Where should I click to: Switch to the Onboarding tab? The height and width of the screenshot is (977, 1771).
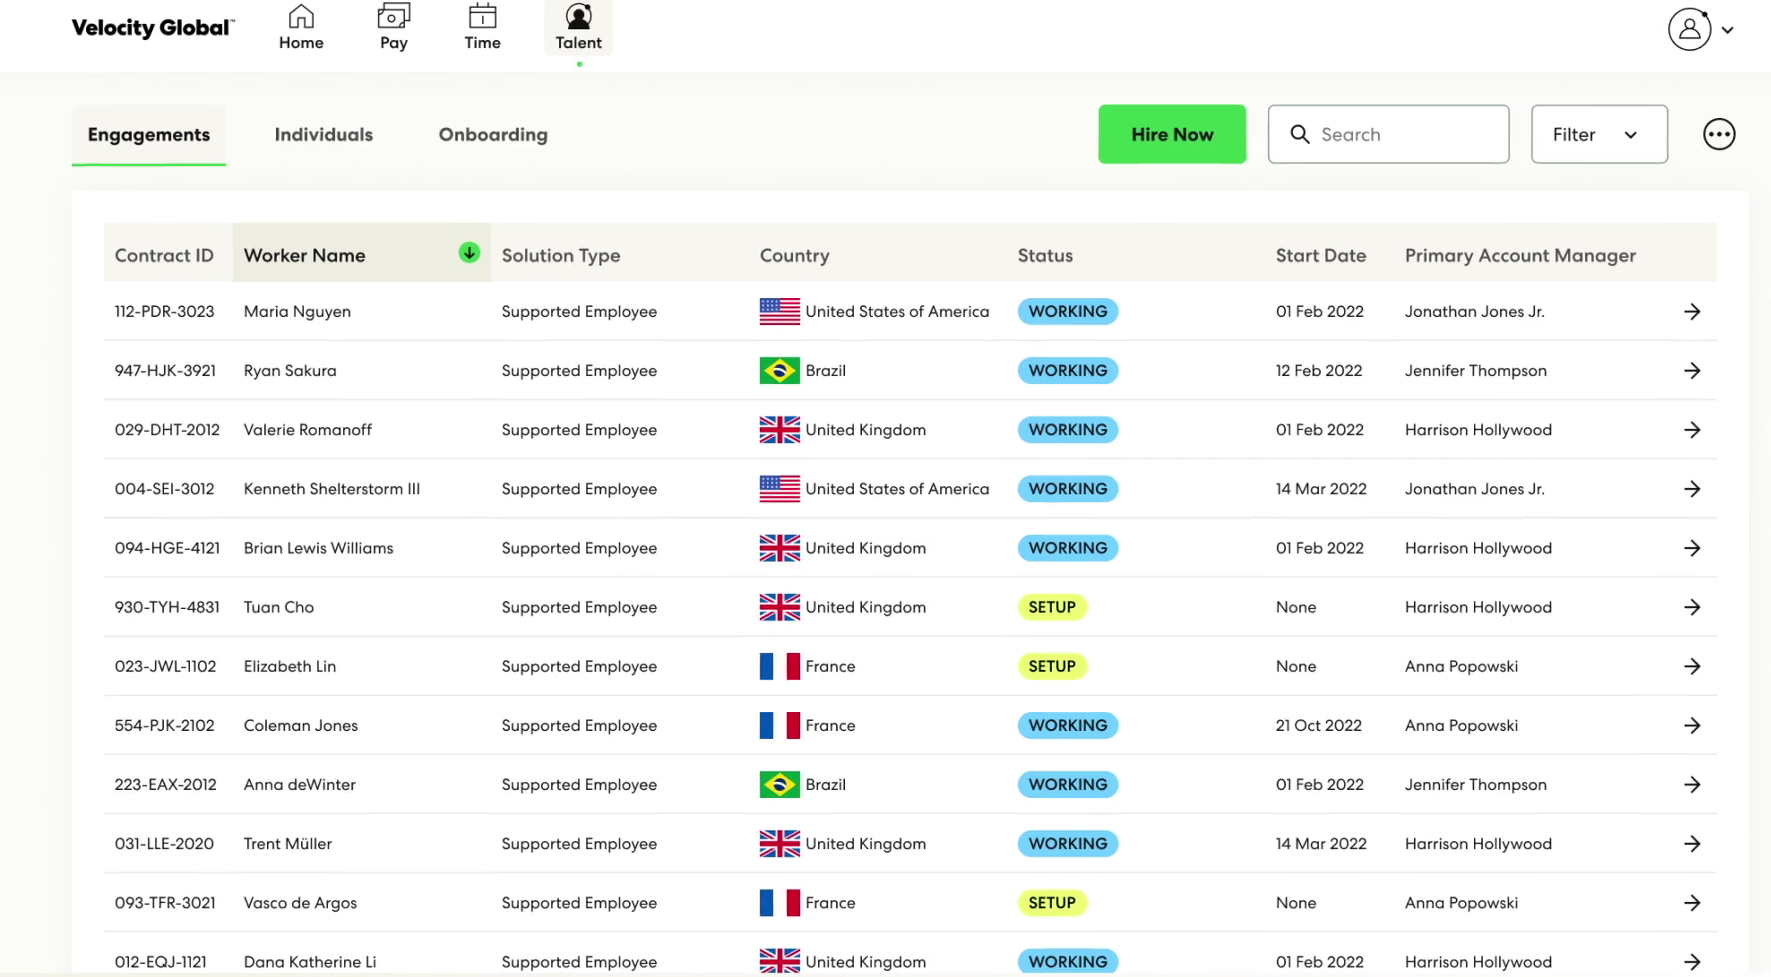493,135
